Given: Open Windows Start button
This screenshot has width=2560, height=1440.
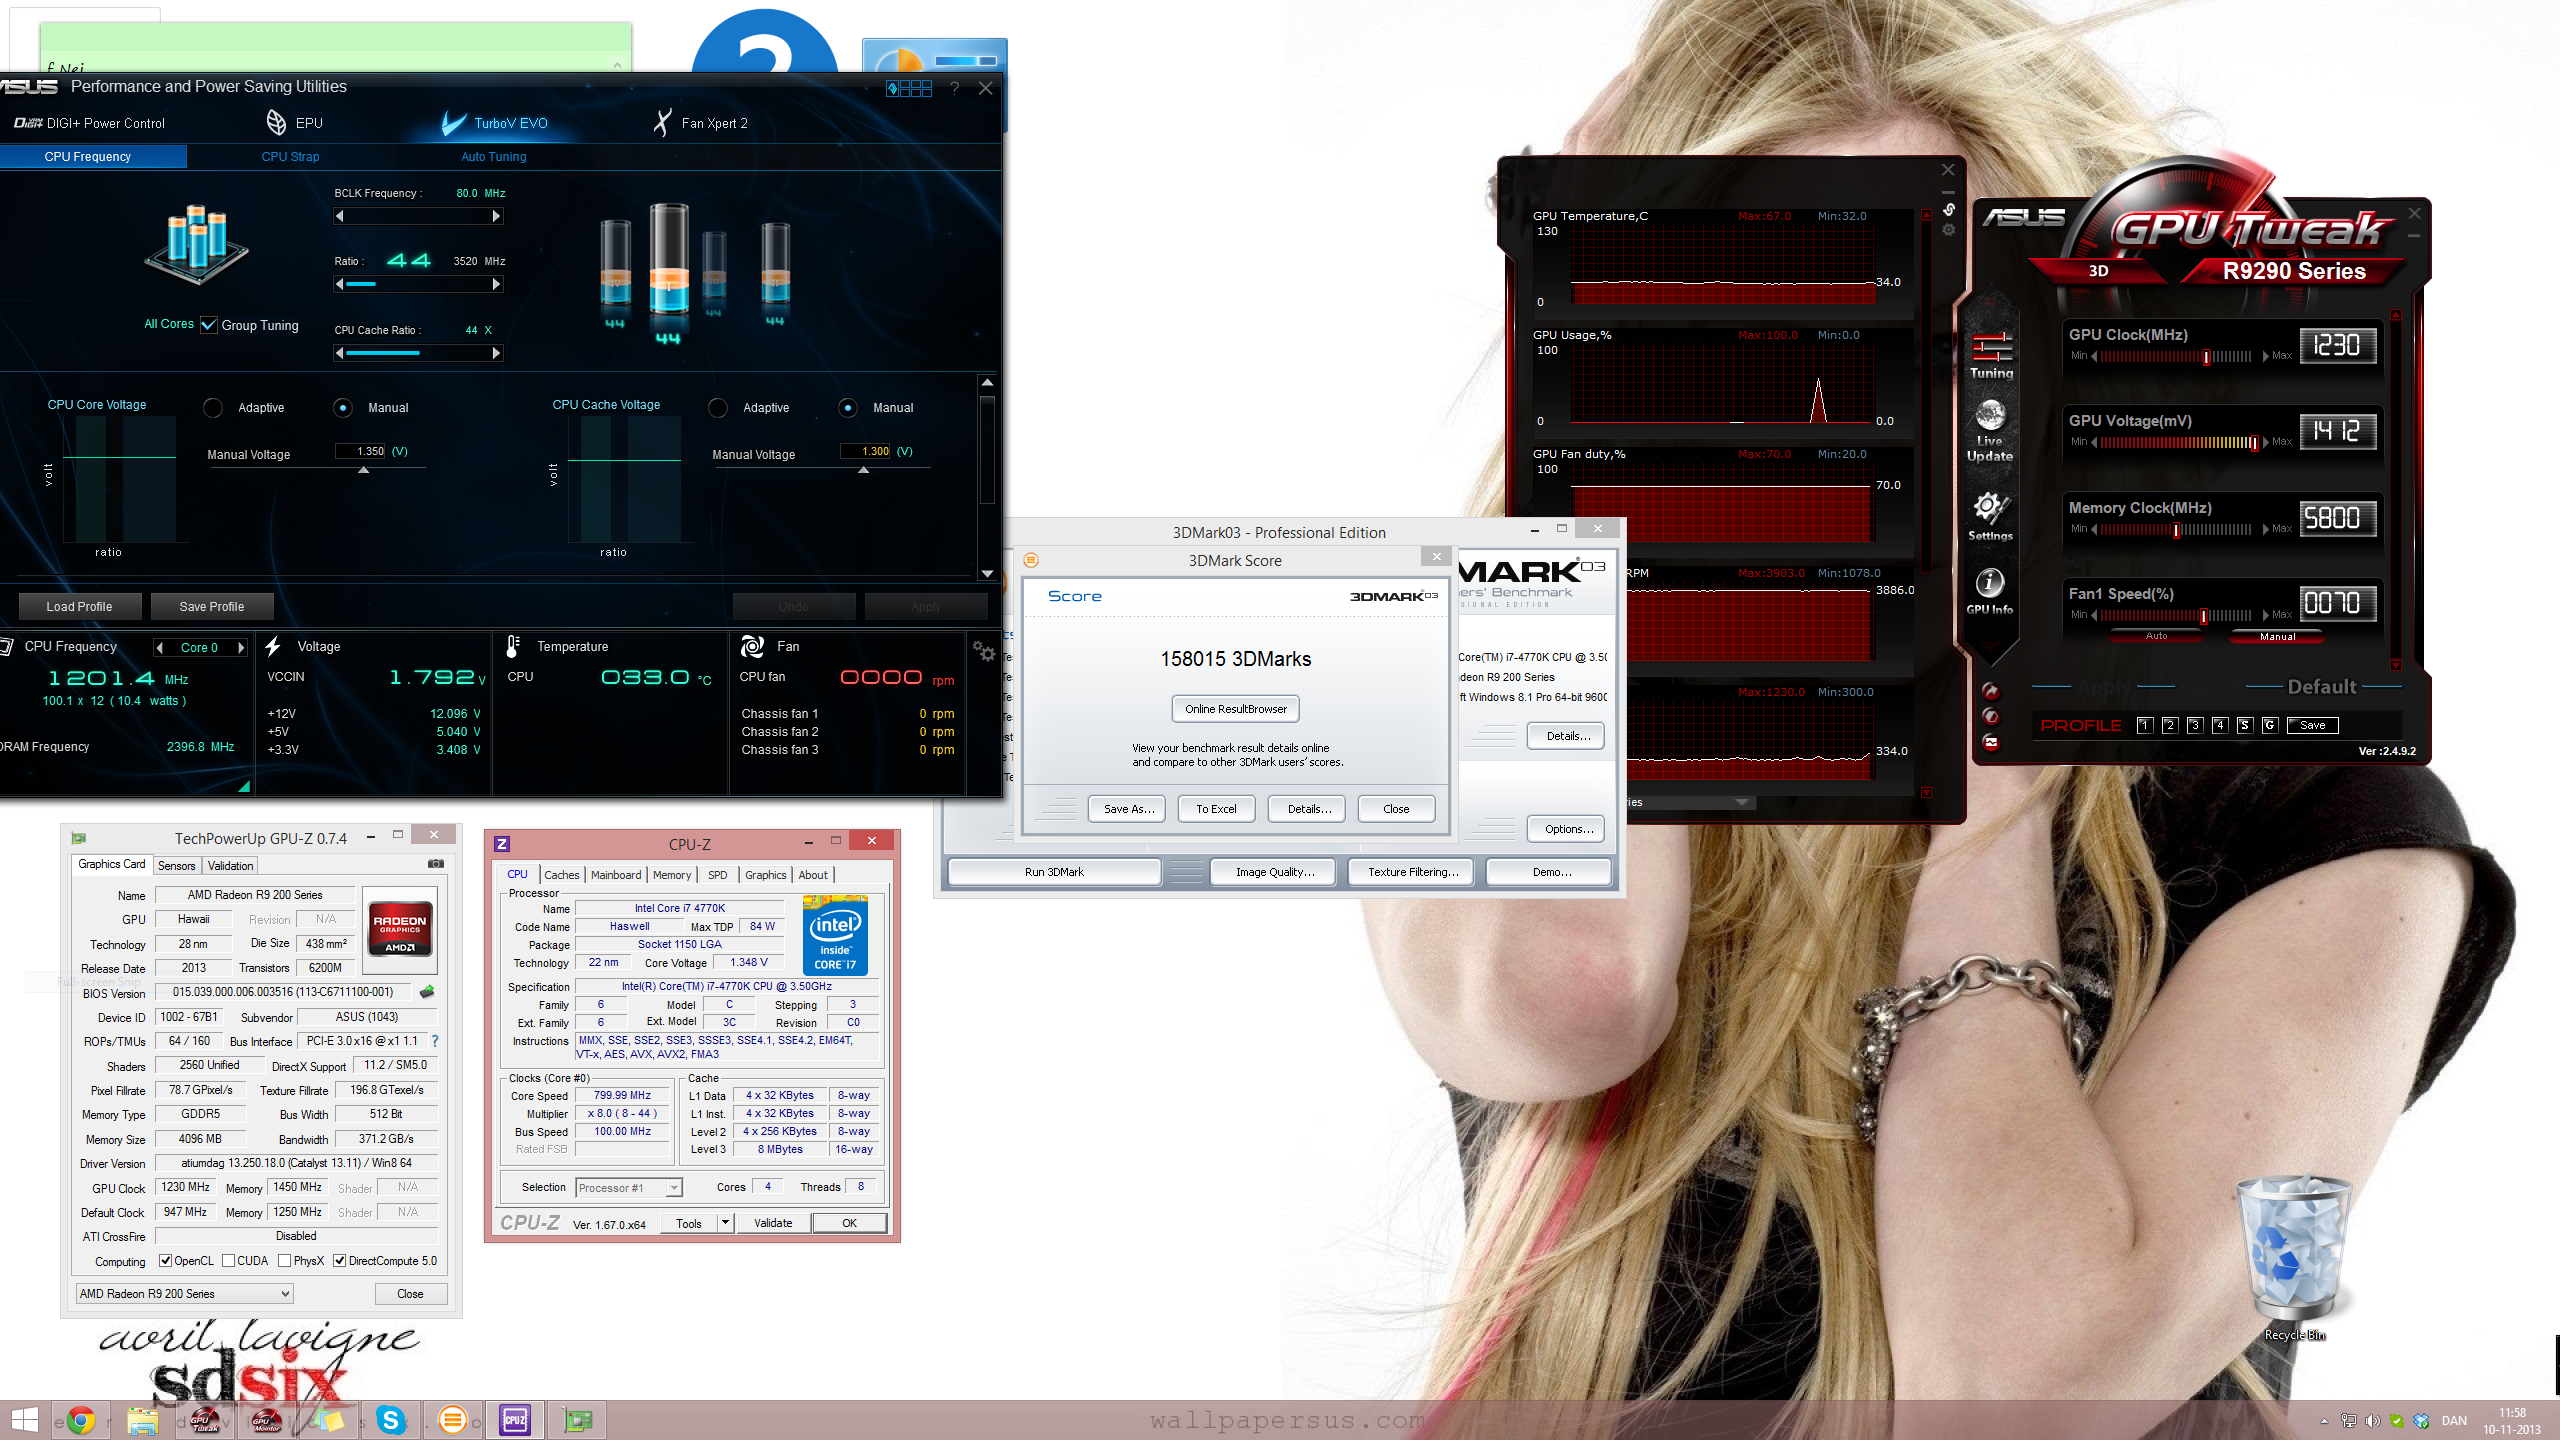Looking at the screenshot, I should [x=25, y=1420].
